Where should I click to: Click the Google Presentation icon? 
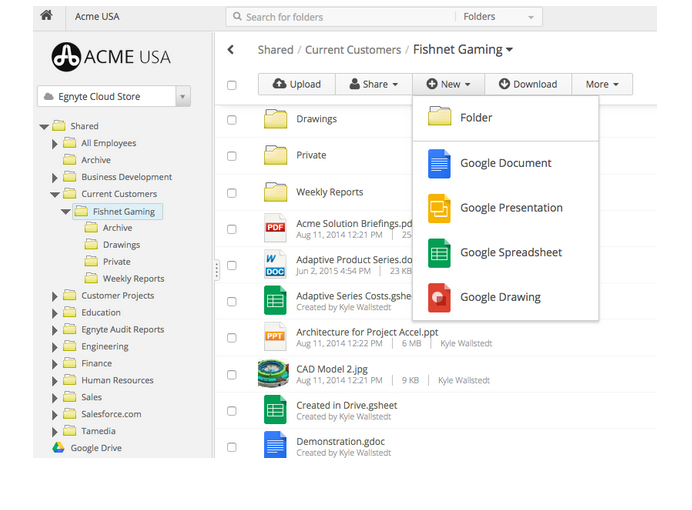click(439, 208)
